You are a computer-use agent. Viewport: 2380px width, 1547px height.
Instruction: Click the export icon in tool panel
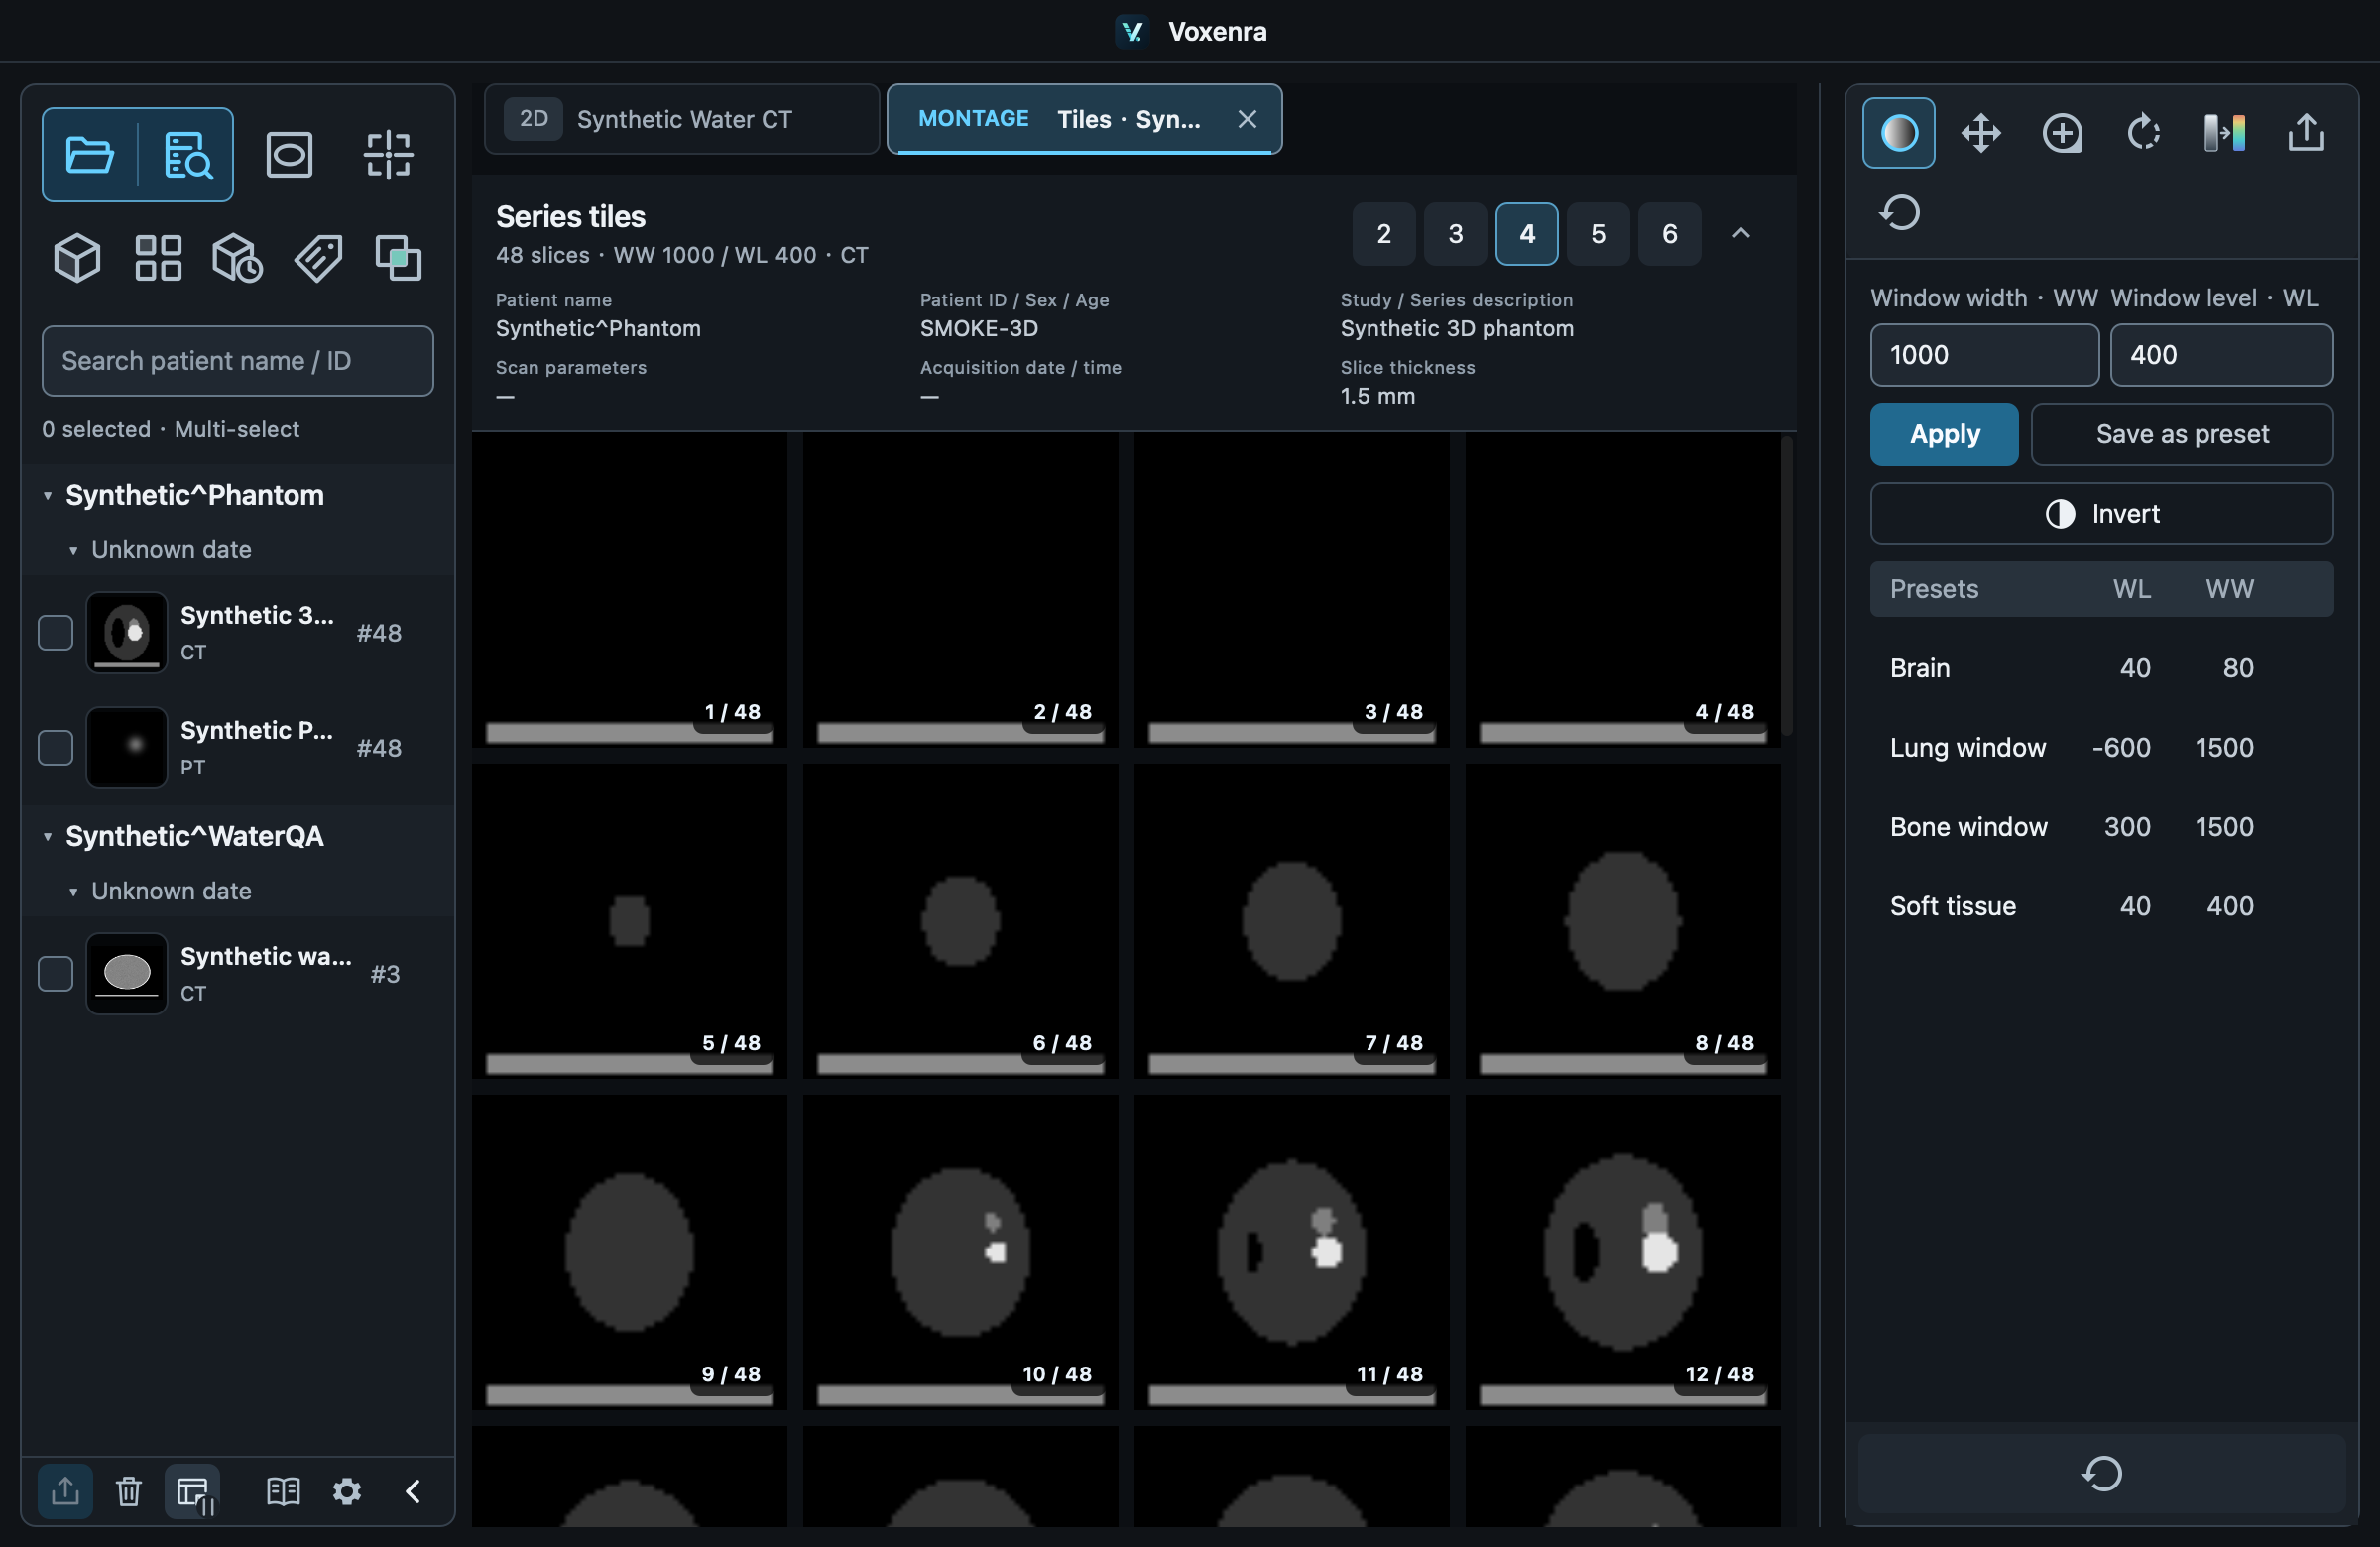(2306, 133)
